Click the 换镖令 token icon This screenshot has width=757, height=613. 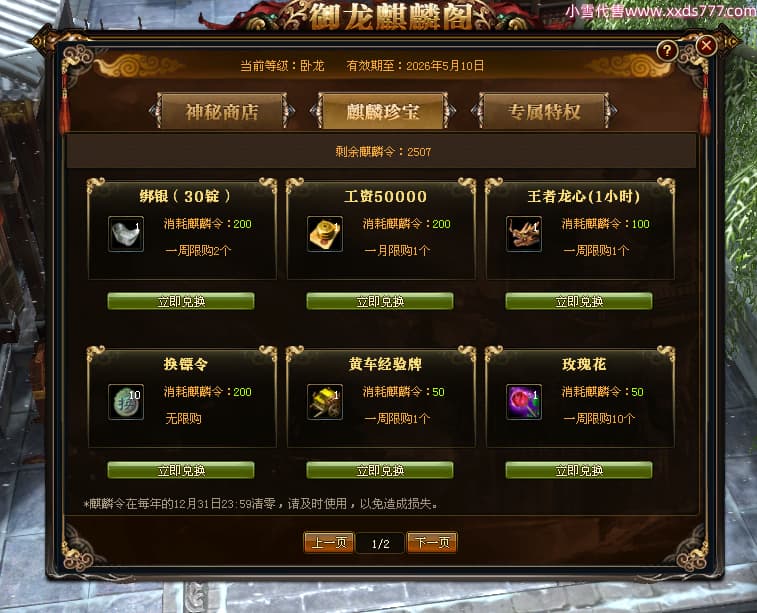126,402
